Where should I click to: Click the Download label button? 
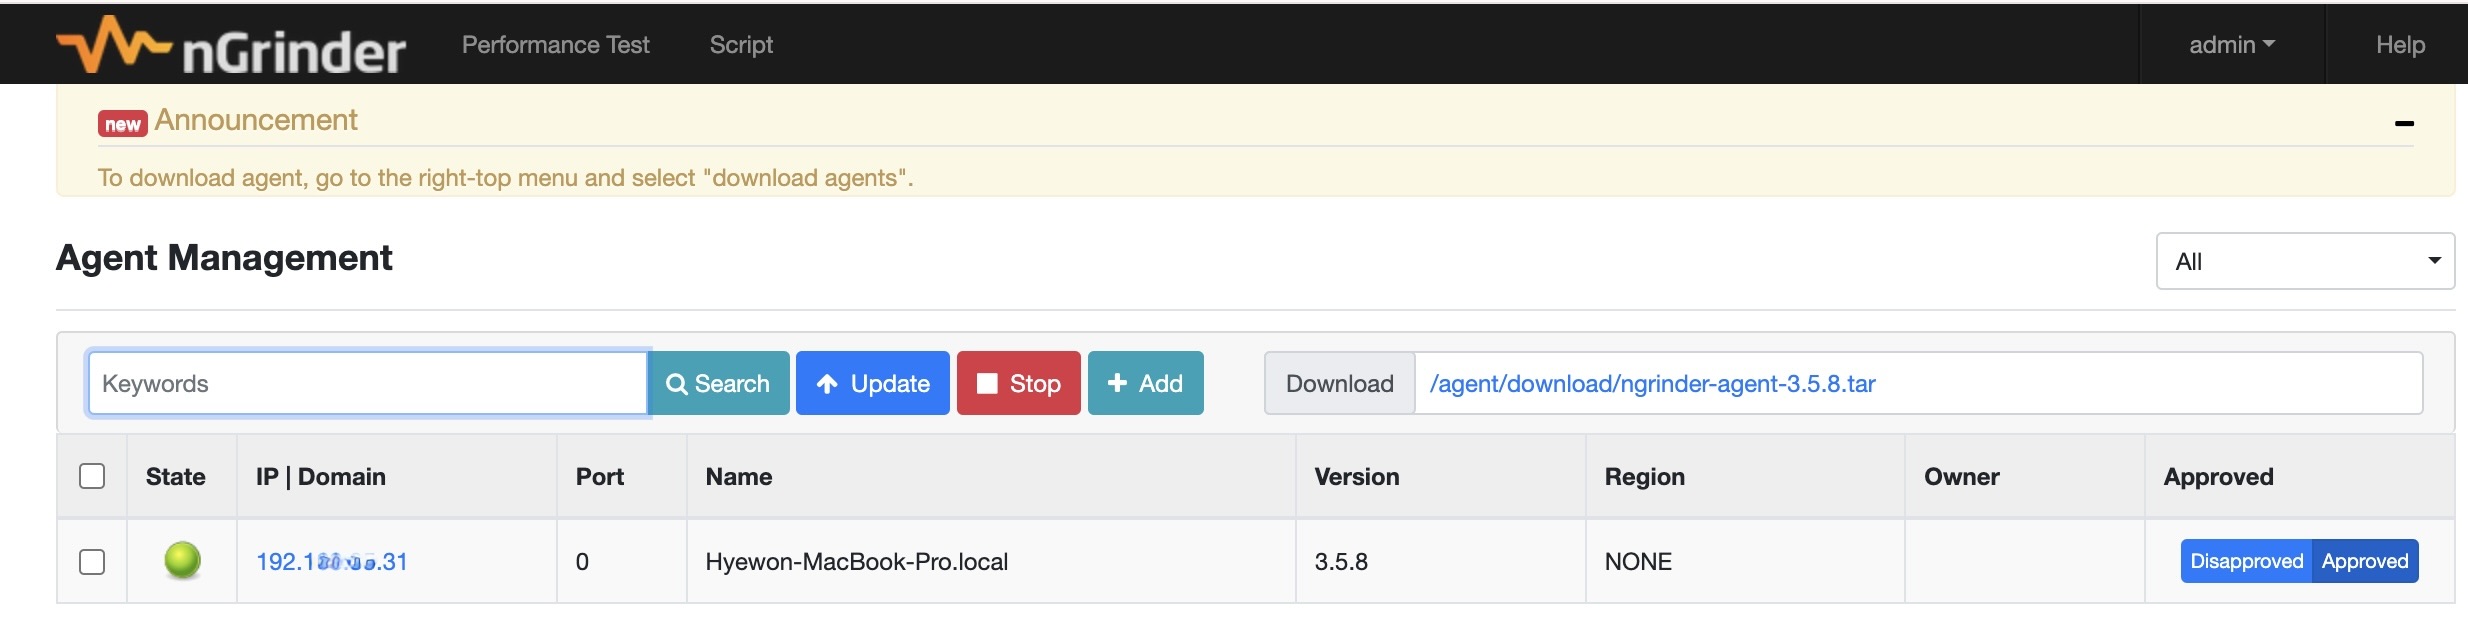click(1339, 383)
